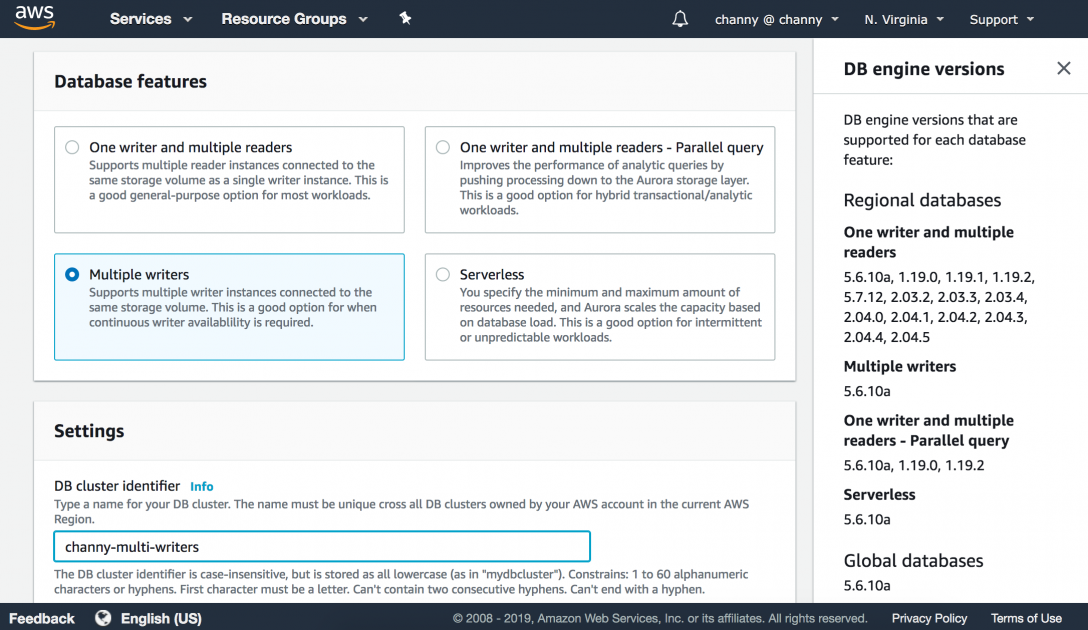Select the Parallel query radio option

443,147
